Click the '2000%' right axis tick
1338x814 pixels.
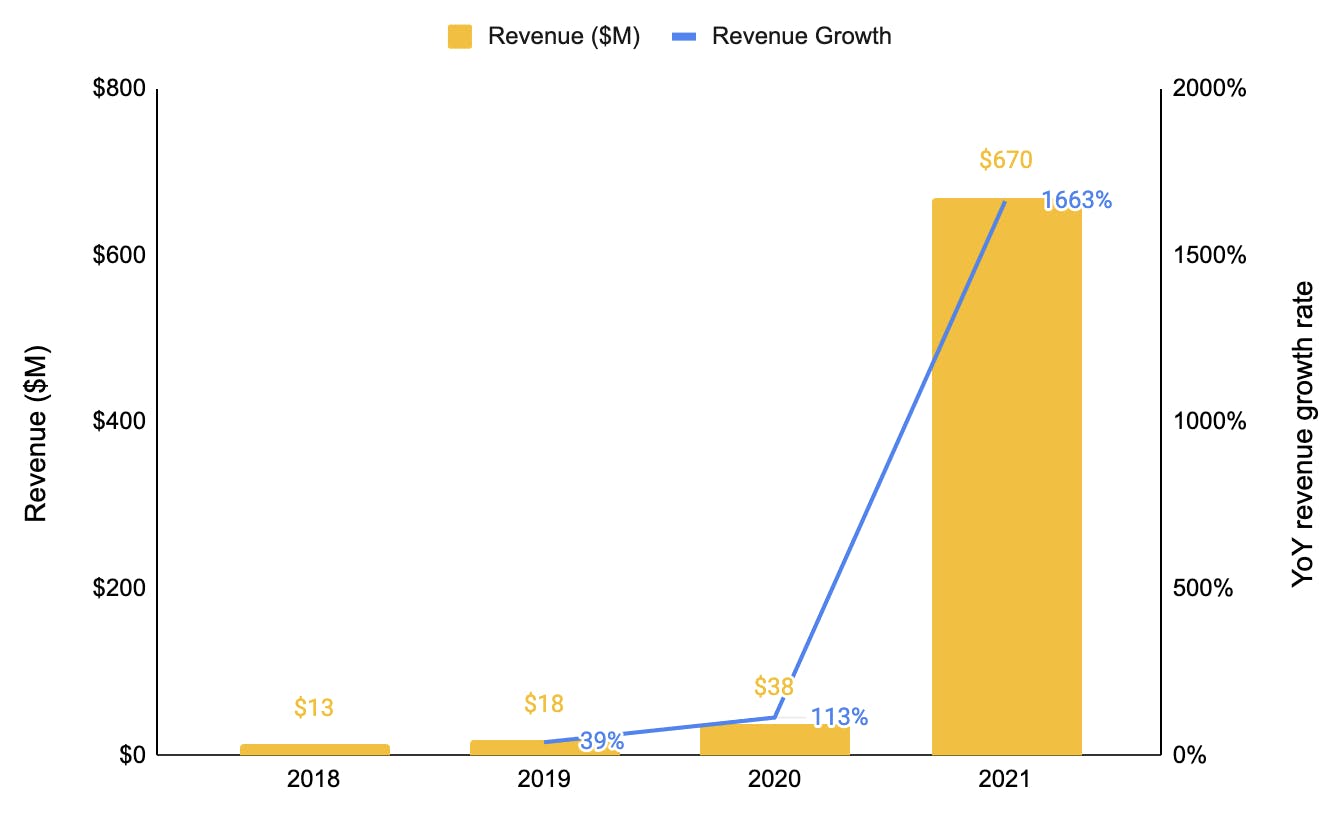click(x=1211, y=89)
